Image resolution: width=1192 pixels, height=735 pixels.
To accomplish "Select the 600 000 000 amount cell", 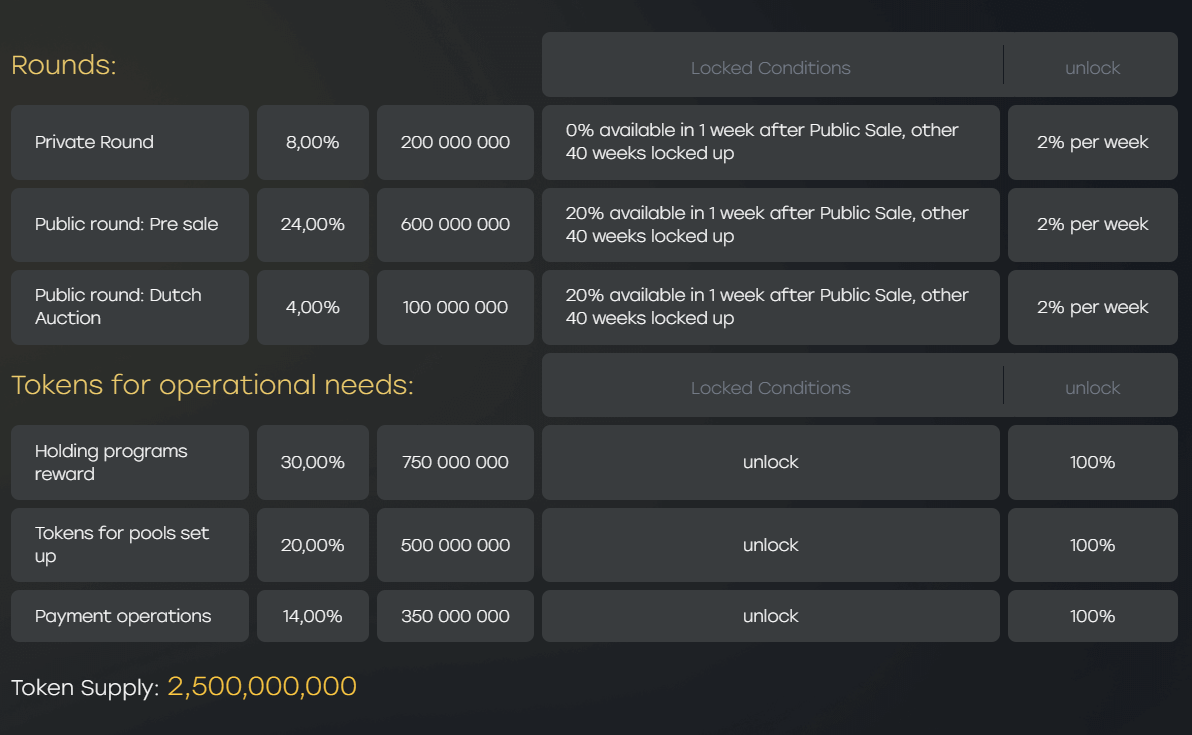I will click(x=455, y=225).
